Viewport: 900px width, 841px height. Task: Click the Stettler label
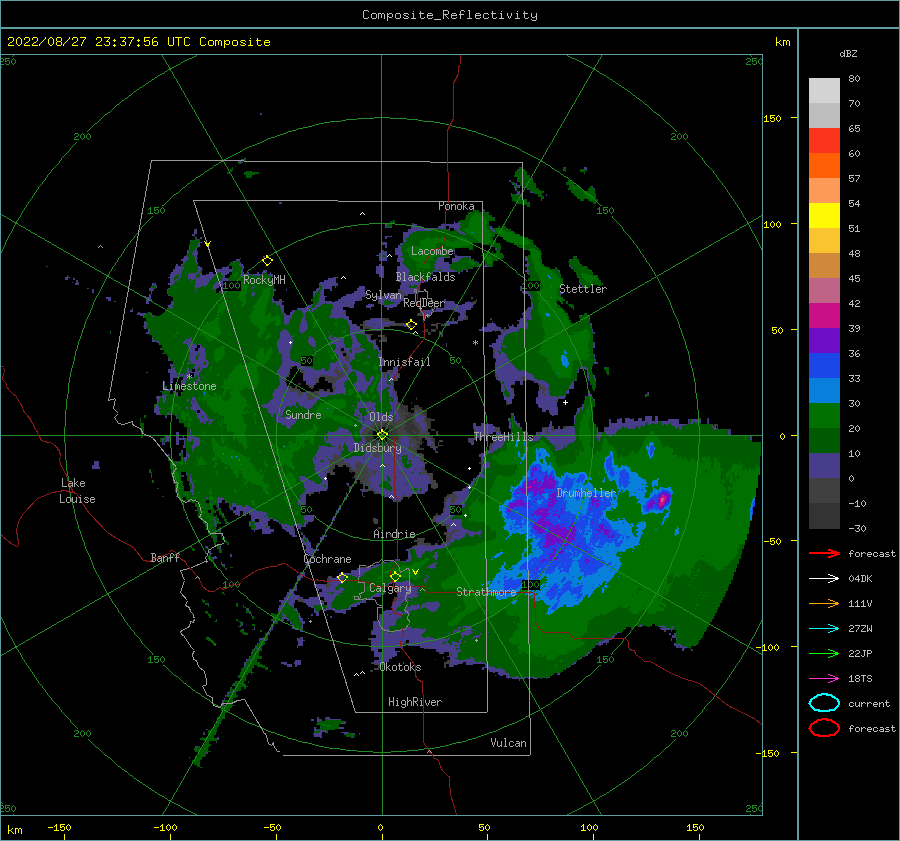pos(583,289)
